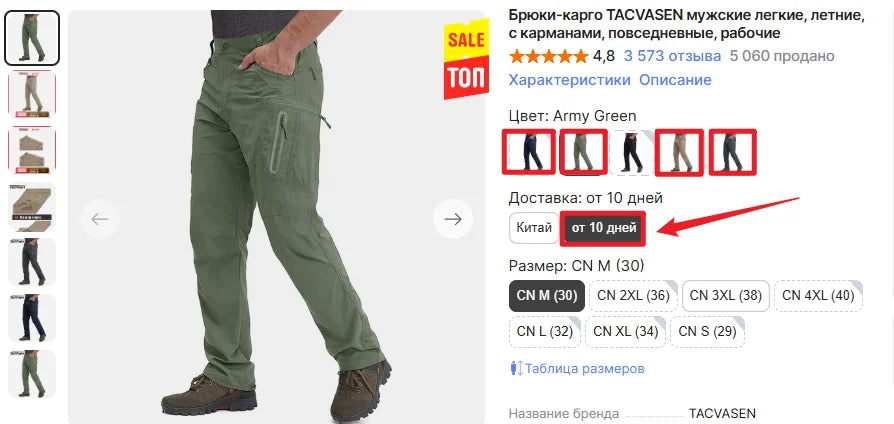Click the SALE ТОП badge
This screenshot has width=894, height=424.
tap(466, 60)
